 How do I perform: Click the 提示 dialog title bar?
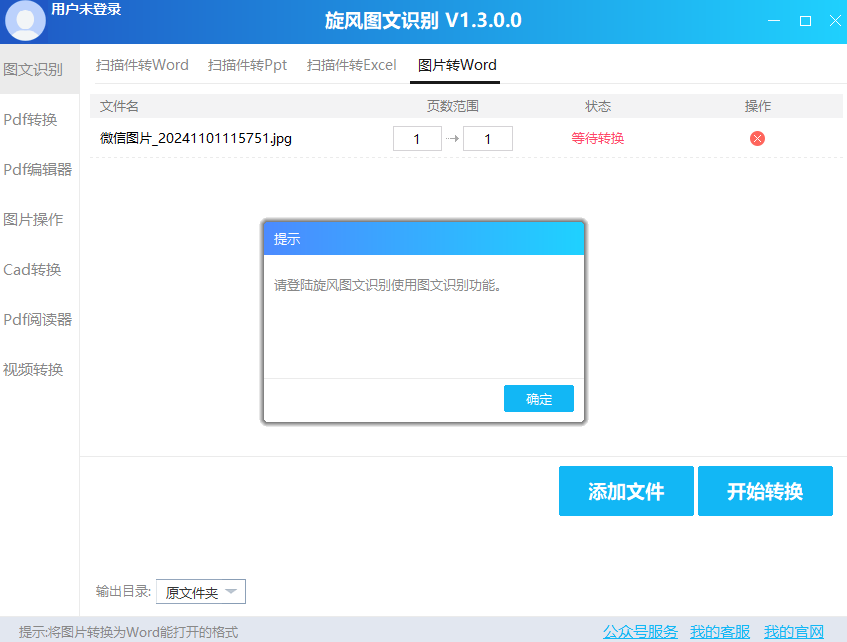(424, 238)
